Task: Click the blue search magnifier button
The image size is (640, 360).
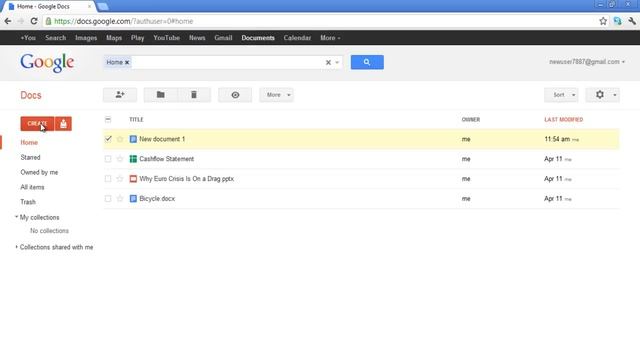Action: click(x=367, y=62)
